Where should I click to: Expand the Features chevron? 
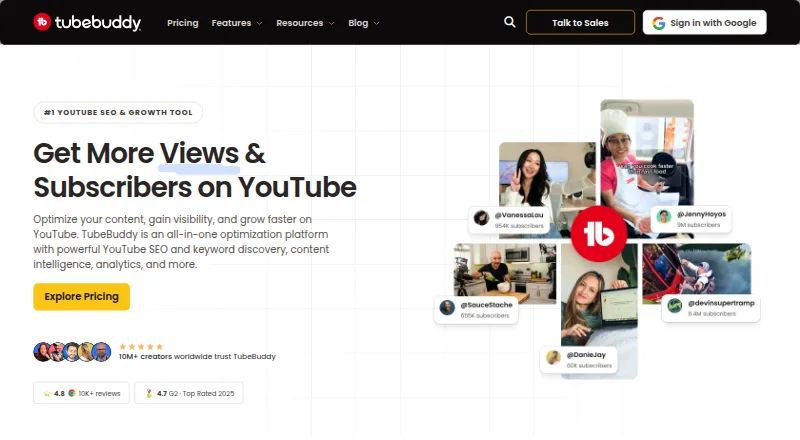tap(259, 23)
